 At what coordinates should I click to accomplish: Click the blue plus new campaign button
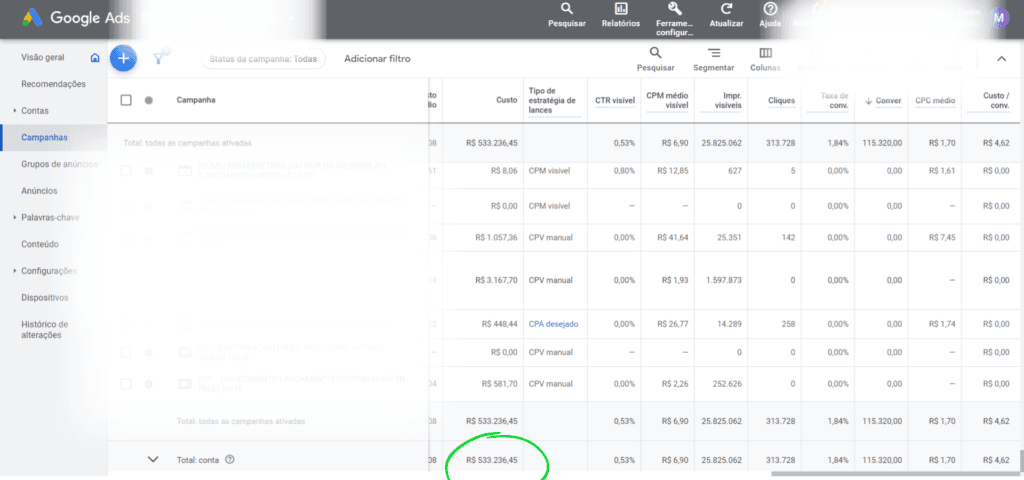click(x=122, y=59)
